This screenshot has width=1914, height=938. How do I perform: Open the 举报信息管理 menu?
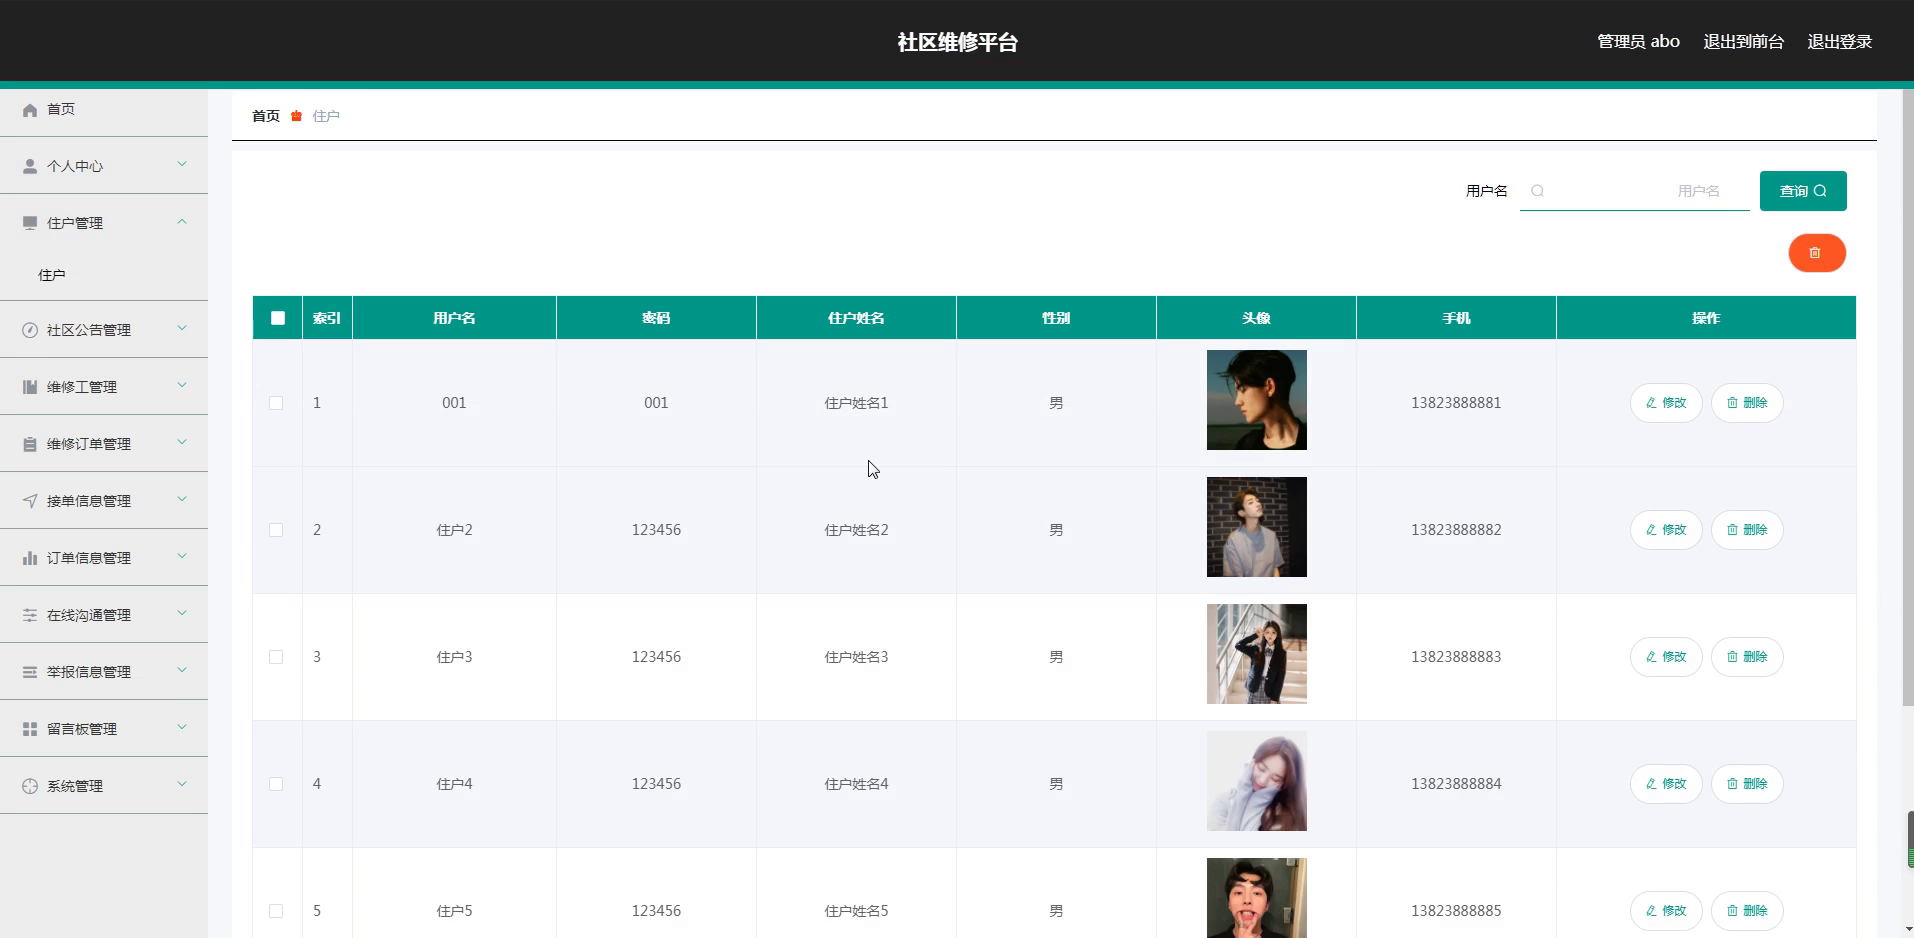[104, 672]
